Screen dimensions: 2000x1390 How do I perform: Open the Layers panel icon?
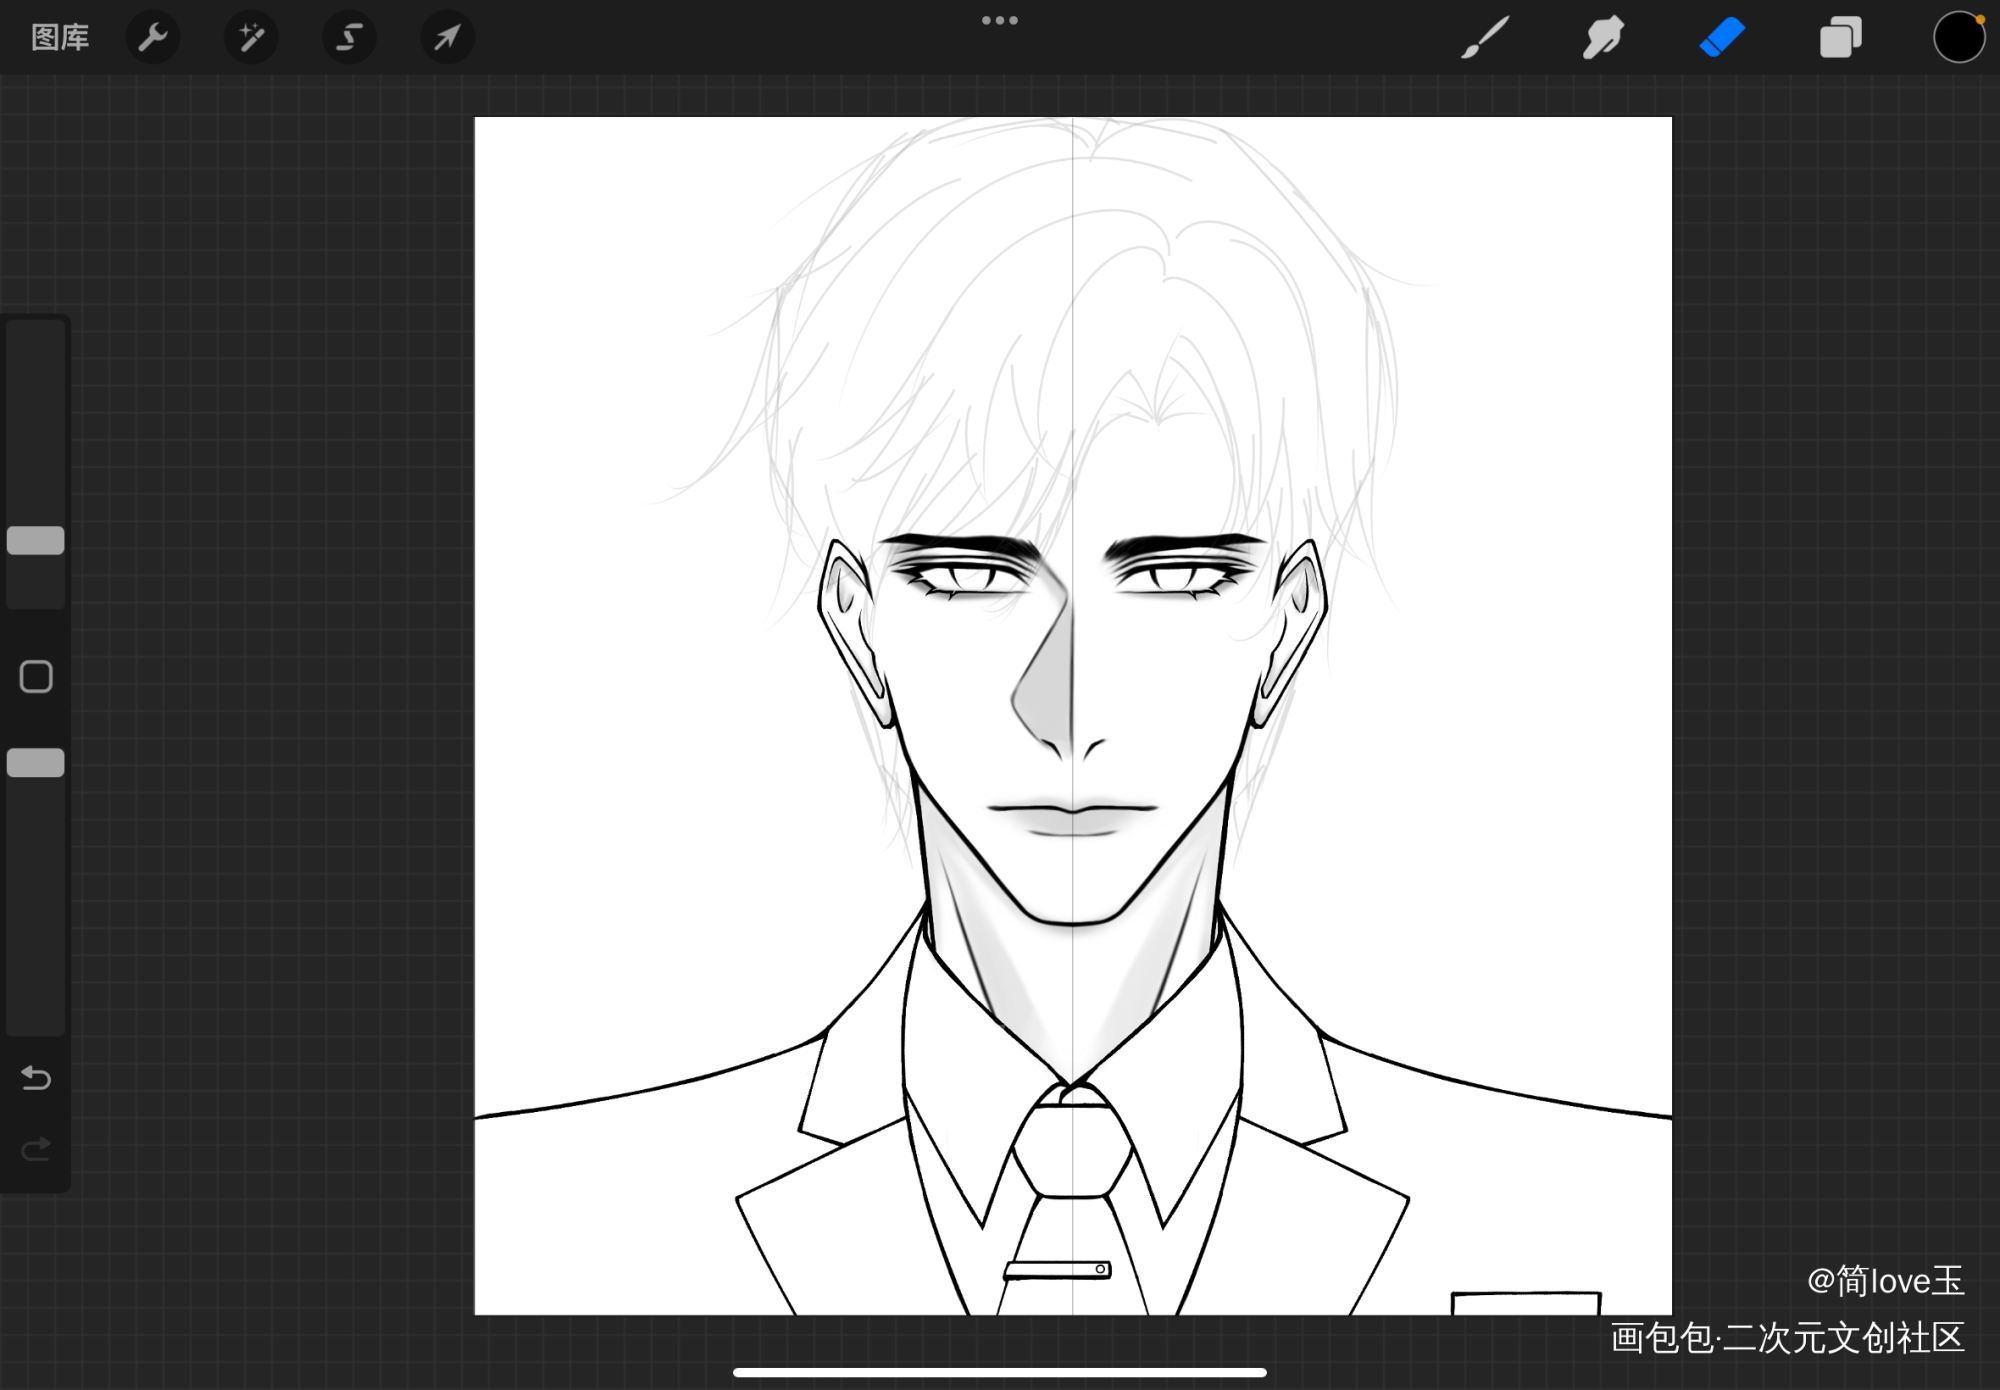tap(1840, 37)
